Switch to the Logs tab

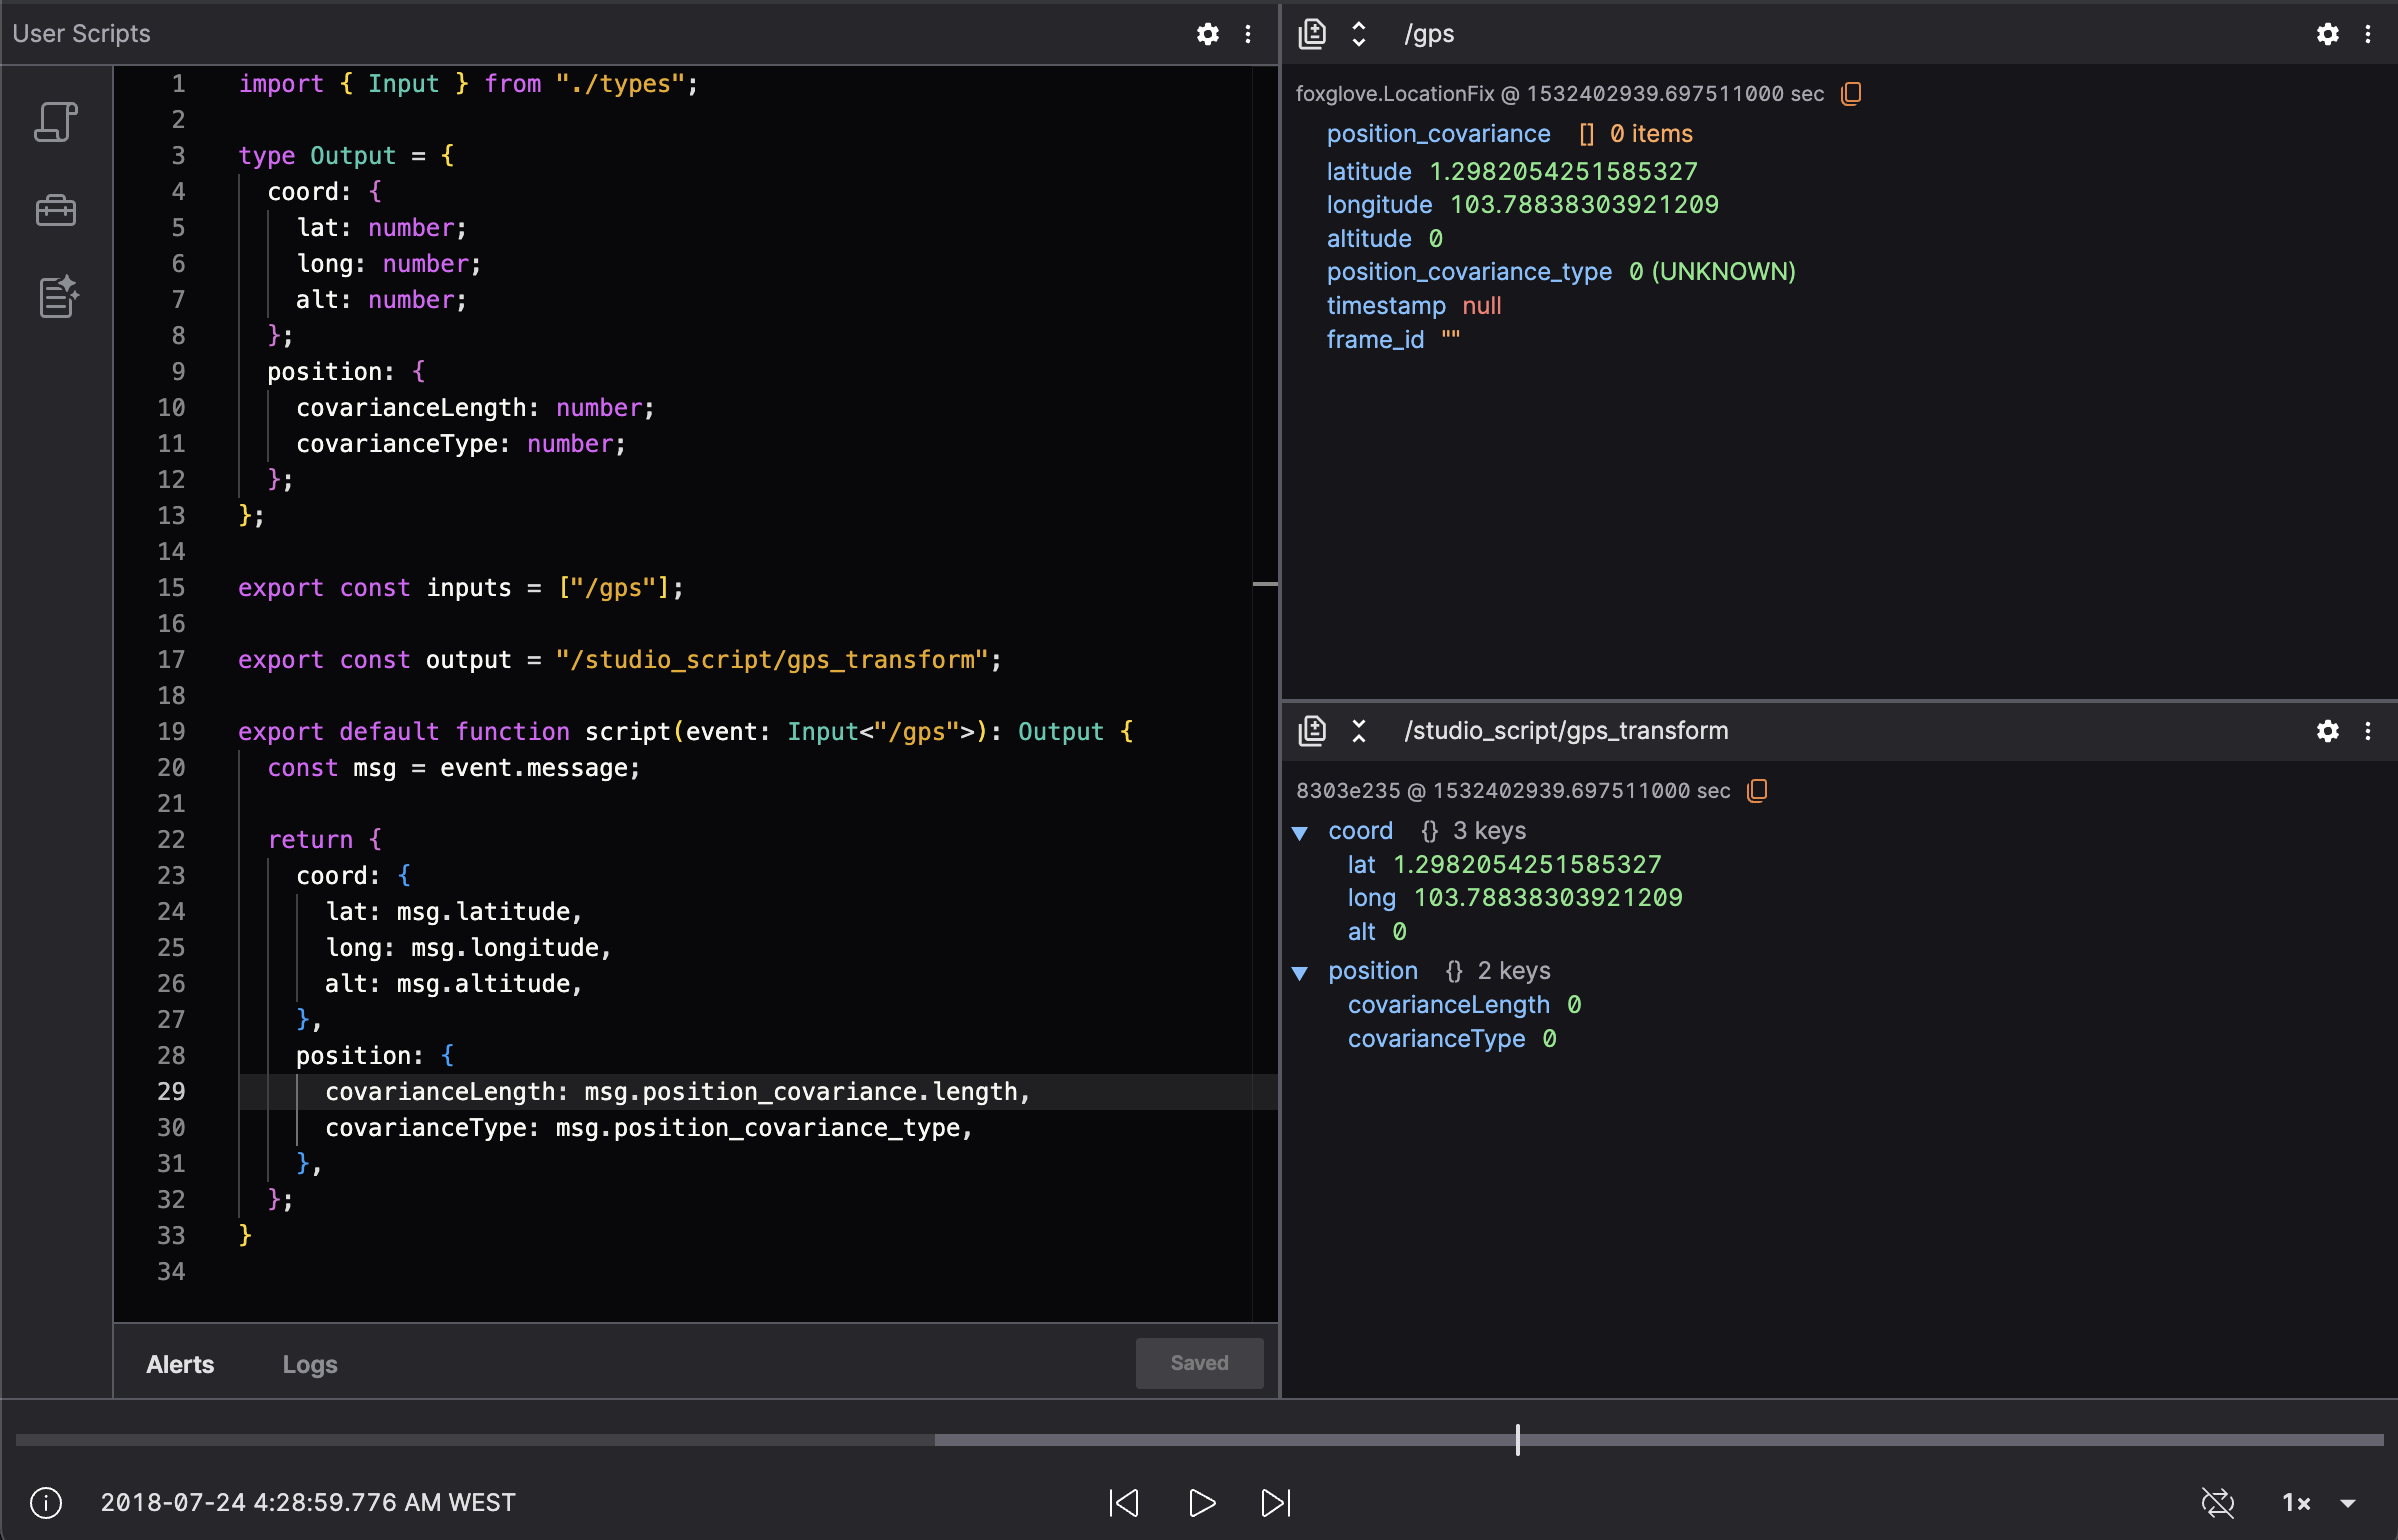[310, 1364]
